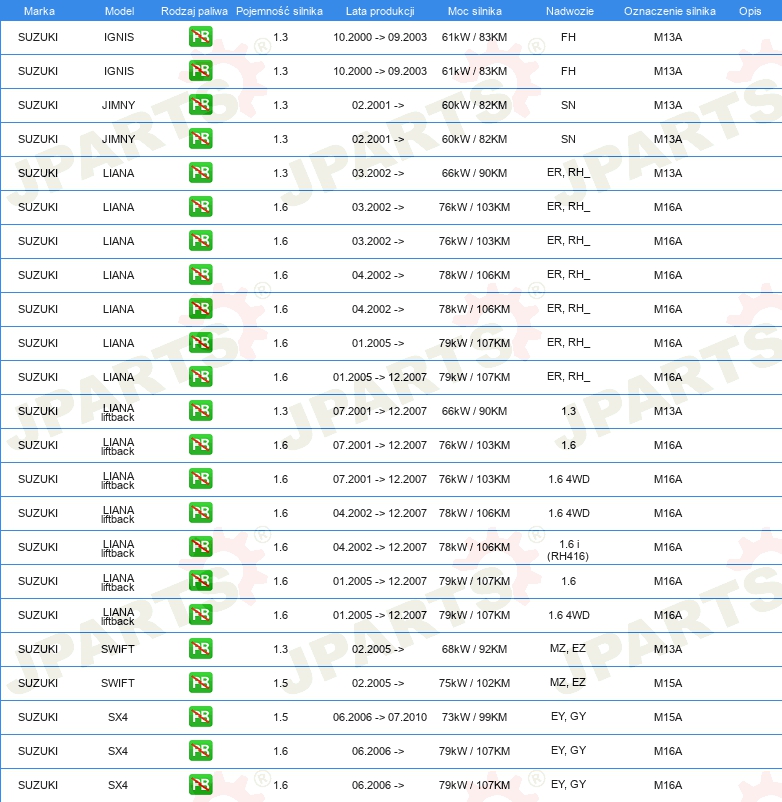Select the M15A engine code in the SX4 row

(668, 717)
